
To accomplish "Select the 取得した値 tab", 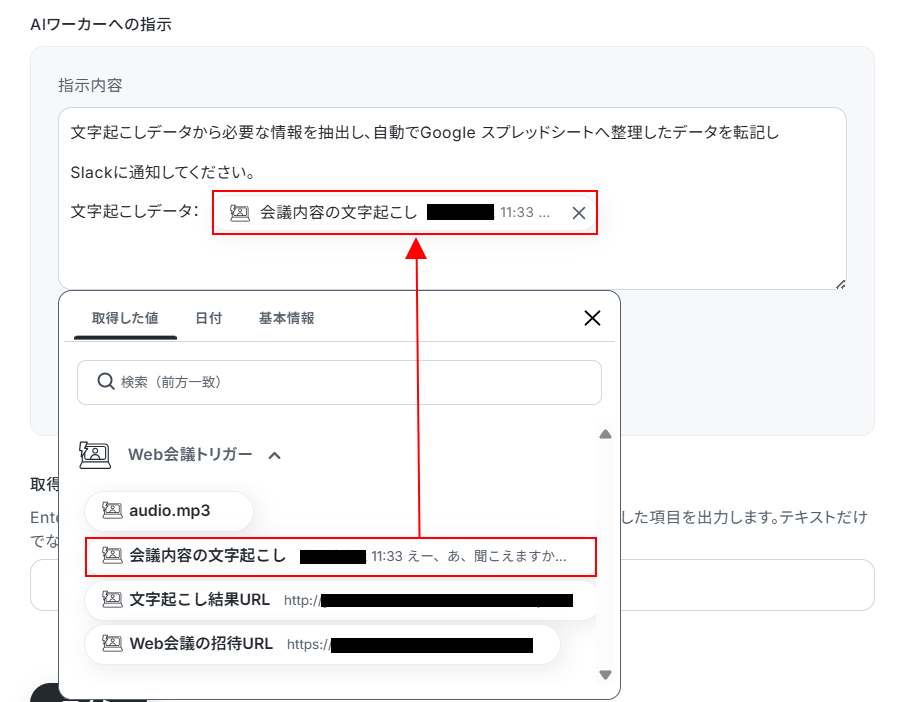I will point(125,318).
